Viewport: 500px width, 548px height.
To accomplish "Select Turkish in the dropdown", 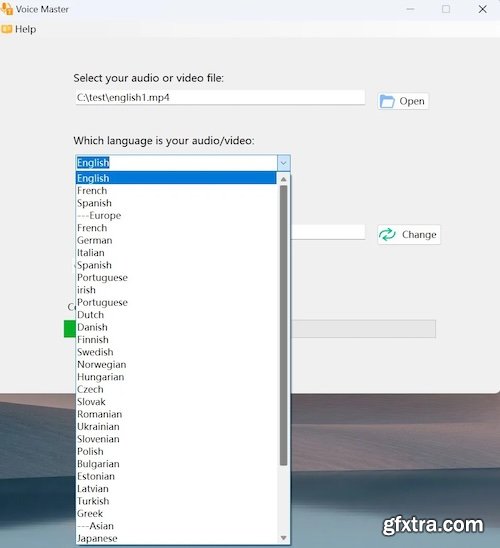I will (x=176, y=501).
